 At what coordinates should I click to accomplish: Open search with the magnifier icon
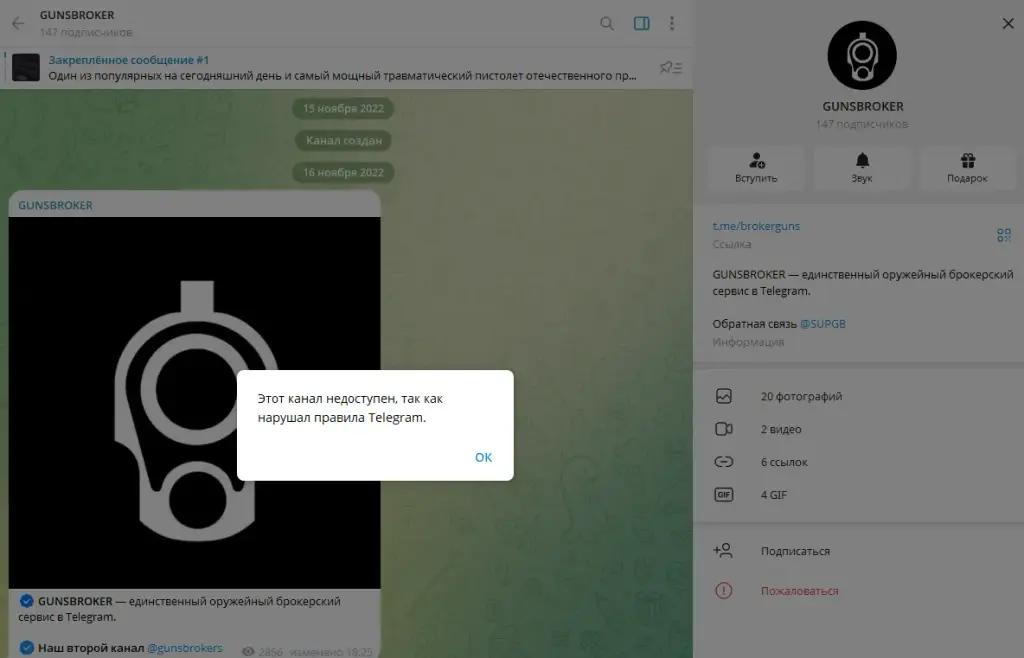607,24
